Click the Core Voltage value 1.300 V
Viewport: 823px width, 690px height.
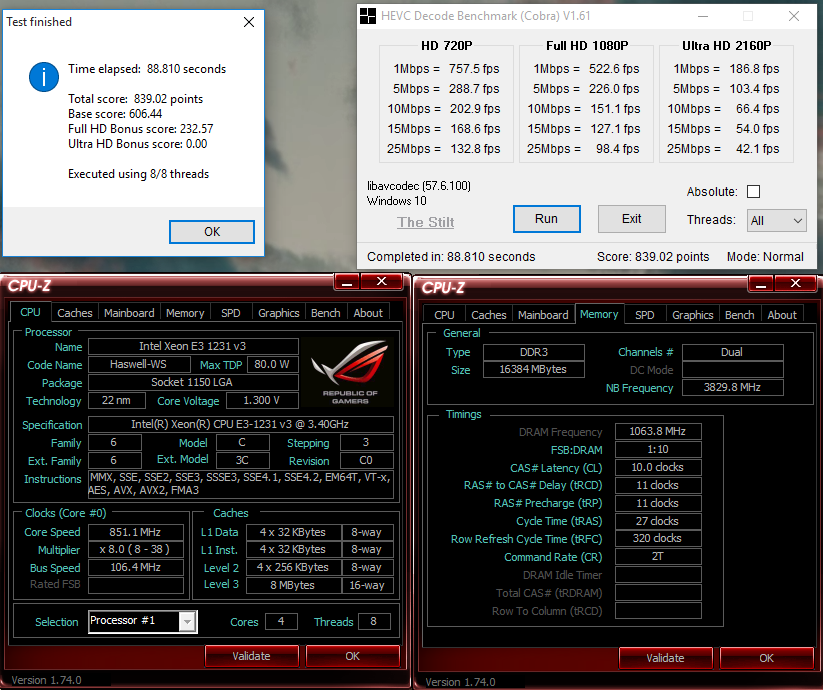262,400
